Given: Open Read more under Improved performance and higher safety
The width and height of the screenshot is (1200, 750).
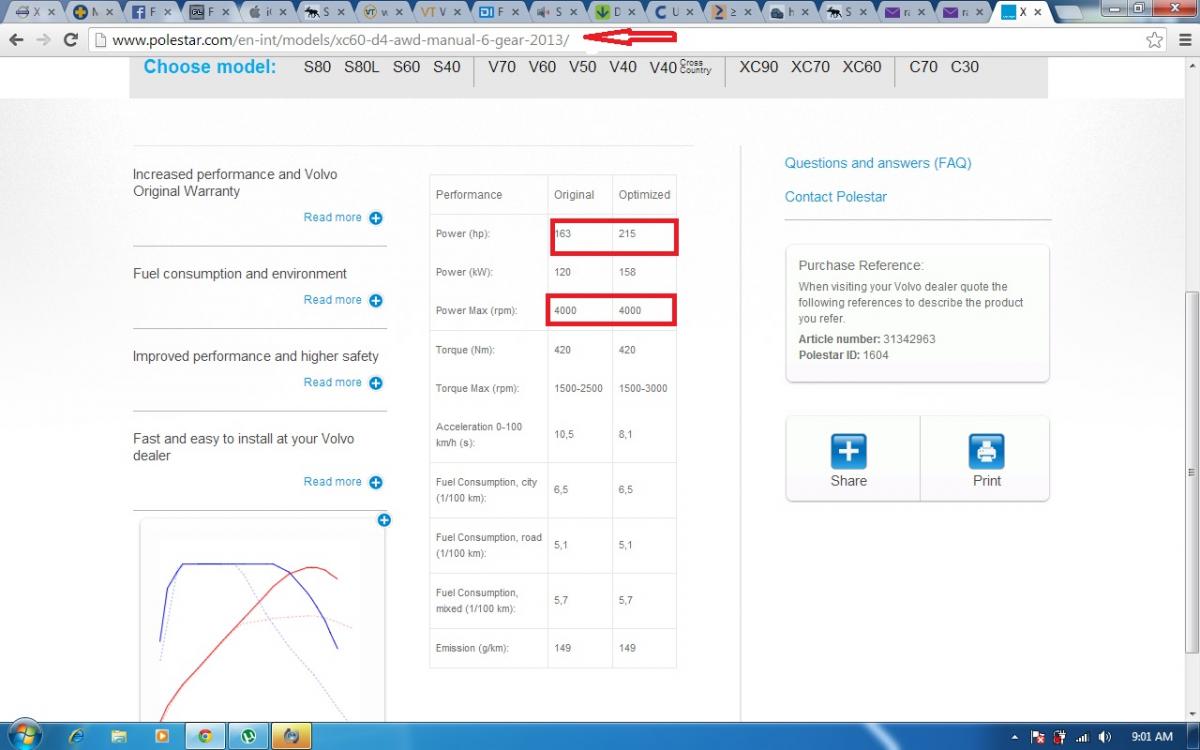Looking at the screenshot, I should coord(333,383).
